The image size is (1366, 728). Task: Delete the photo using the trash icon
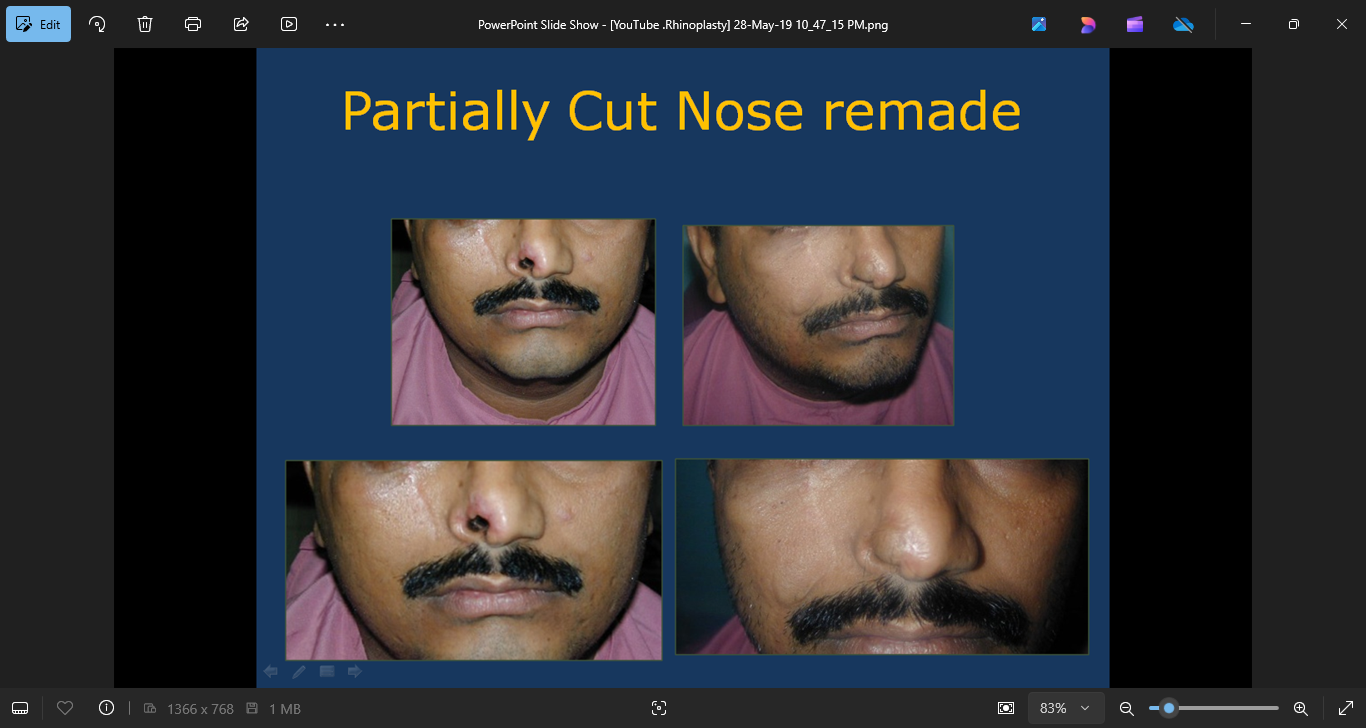point(145,24)
